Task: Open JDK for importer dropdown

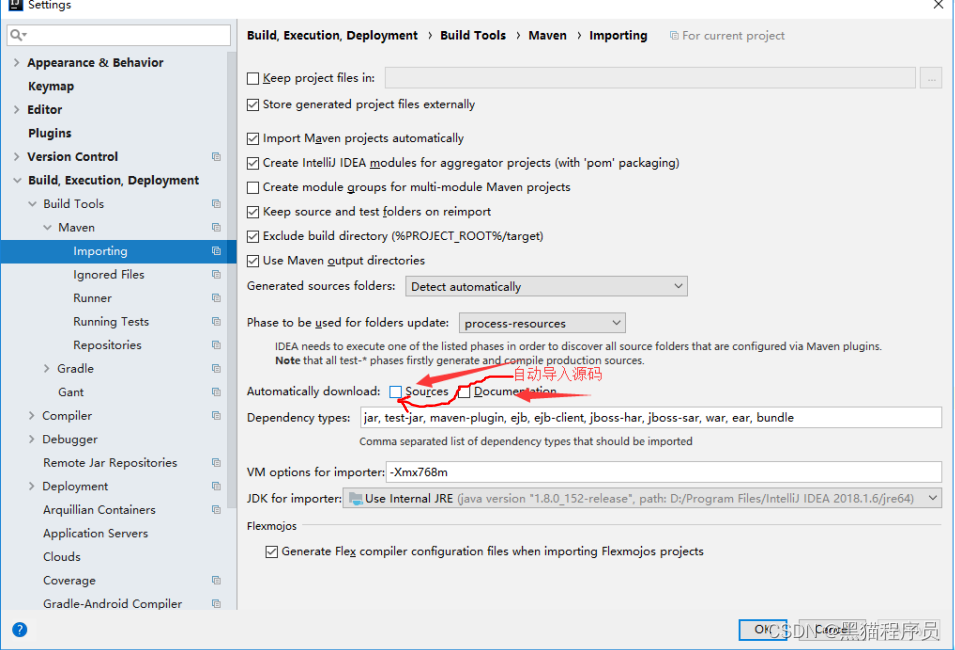Action: 642,498
